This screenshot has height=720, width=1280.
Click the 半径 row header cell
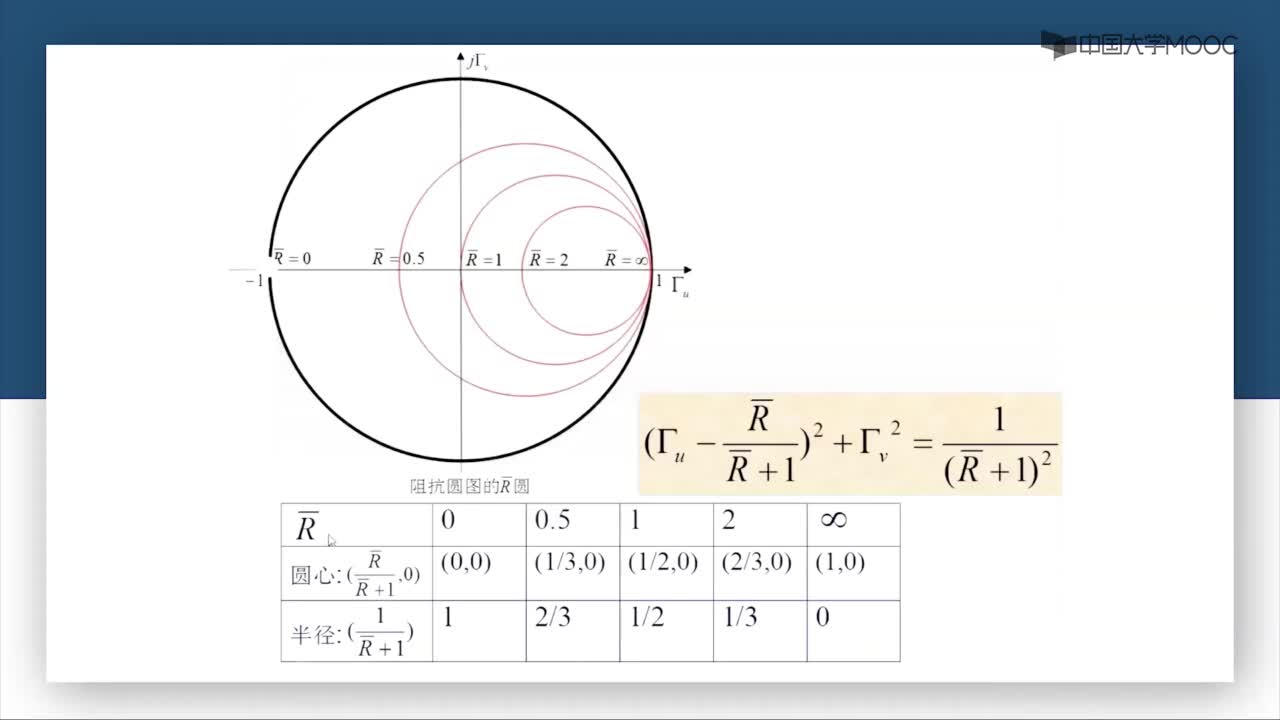point(357,631)
